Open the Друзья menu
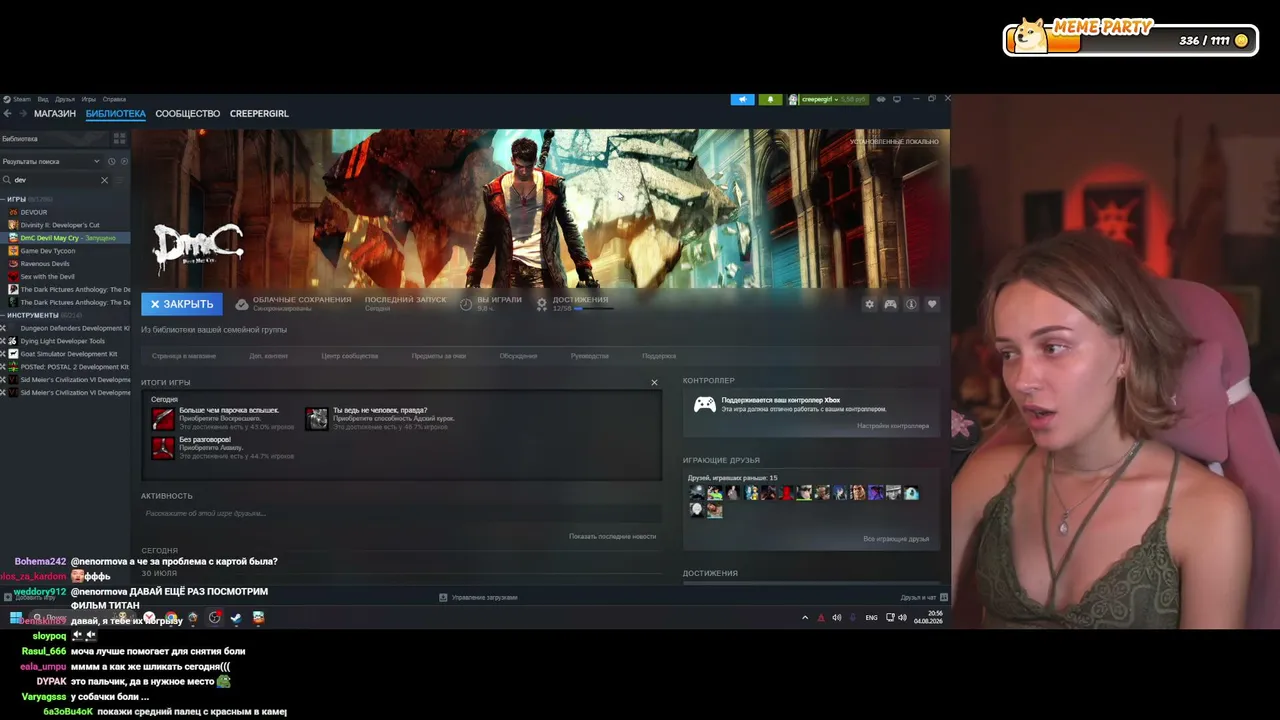1280x720 pixels. pyautogui.click(x=65, y=99)
